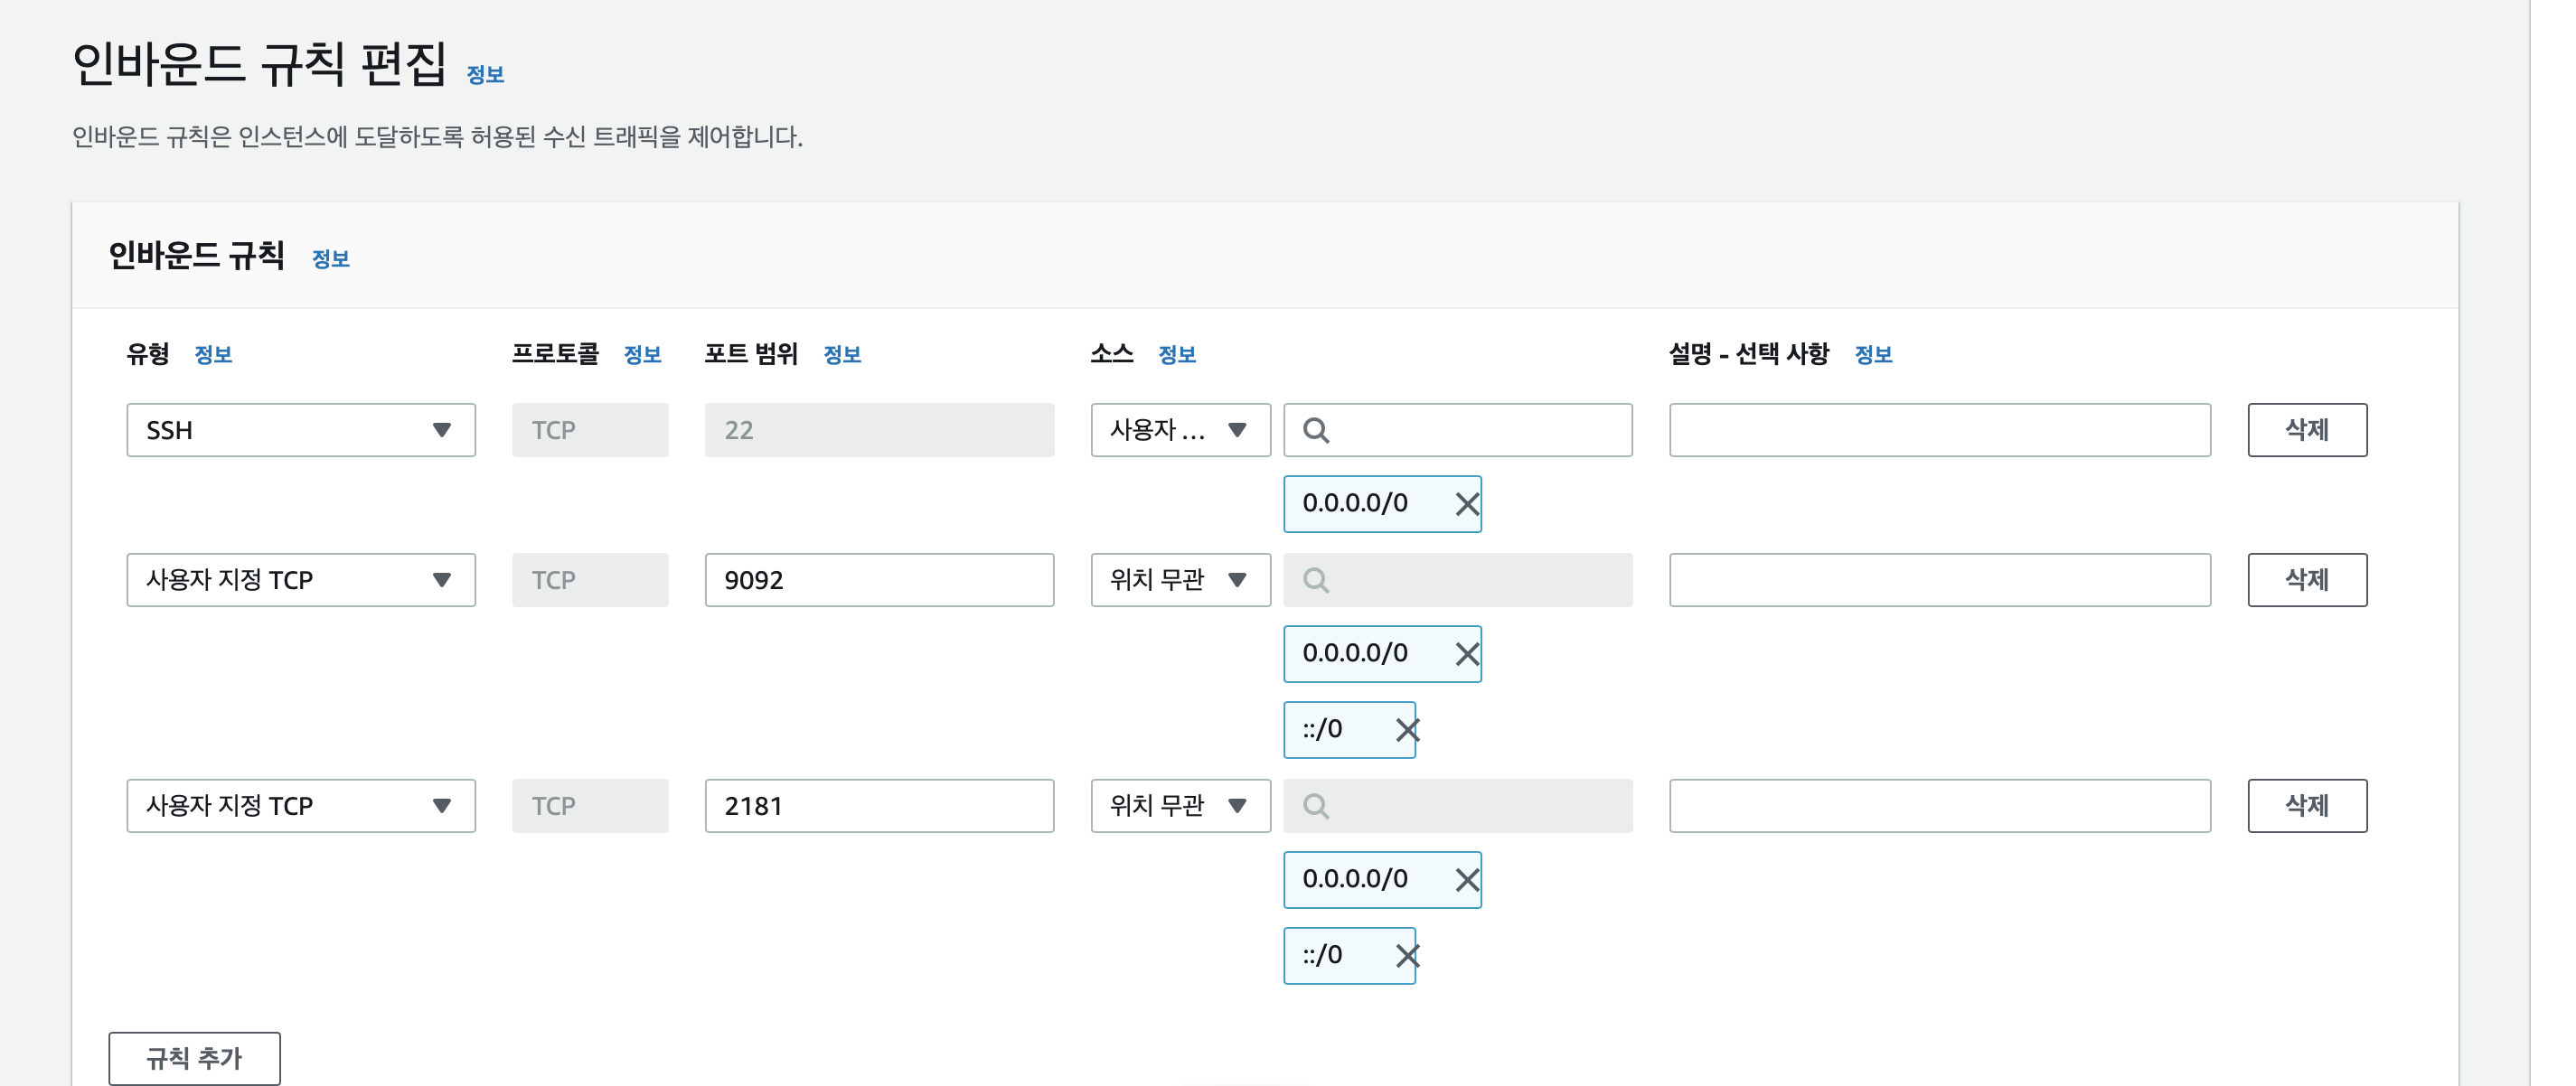Click search icon in SSH source field
Image resolution: width=2576 pixels, height=1086 pixels.
[x=1316, y=430]
